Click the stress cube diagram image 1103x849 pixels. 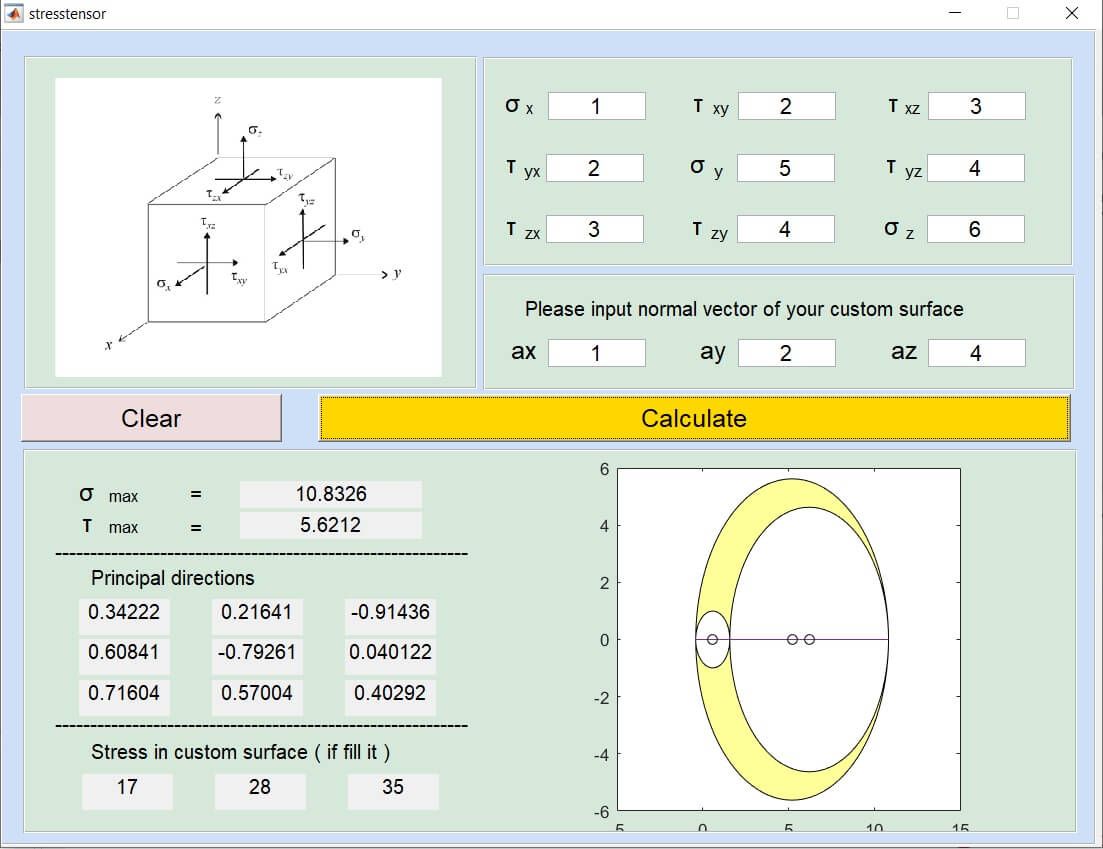point(248,227)
